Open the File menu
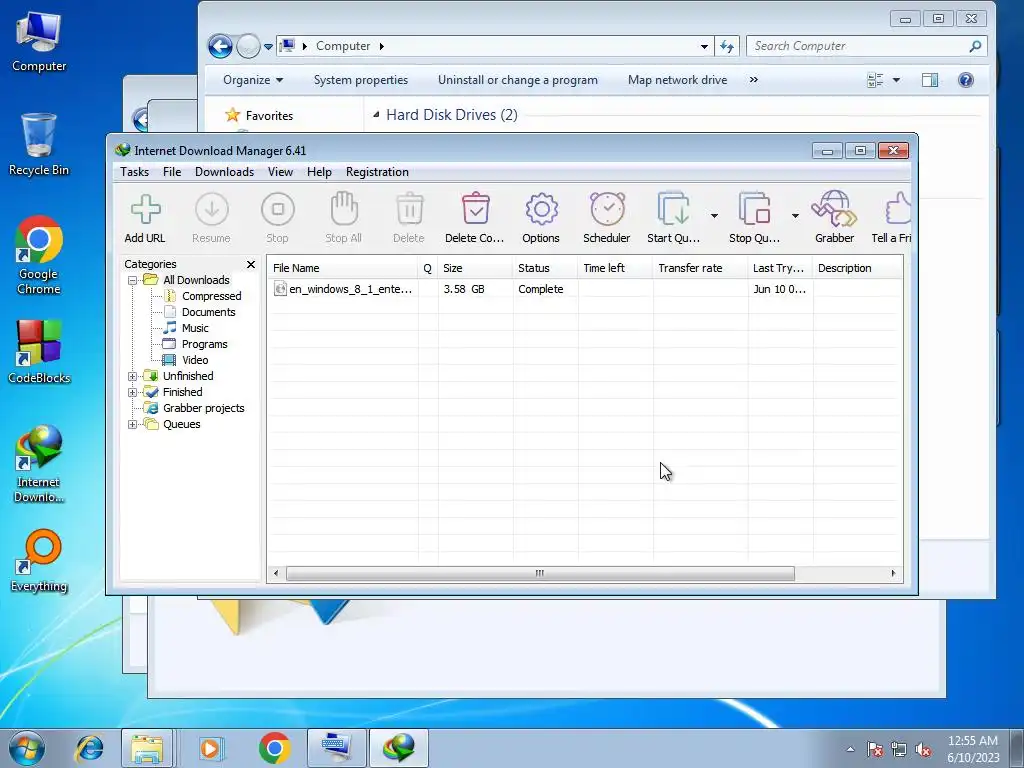1024x768 pixels. tap(172, 172)
